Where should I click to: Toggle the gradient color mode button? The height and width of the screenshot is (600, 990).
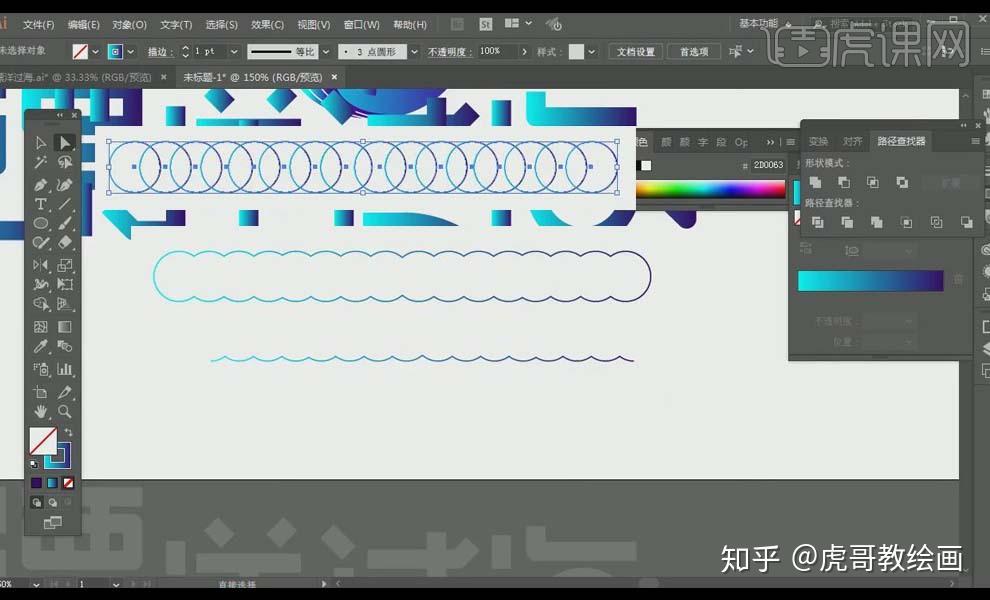[52, 483]
